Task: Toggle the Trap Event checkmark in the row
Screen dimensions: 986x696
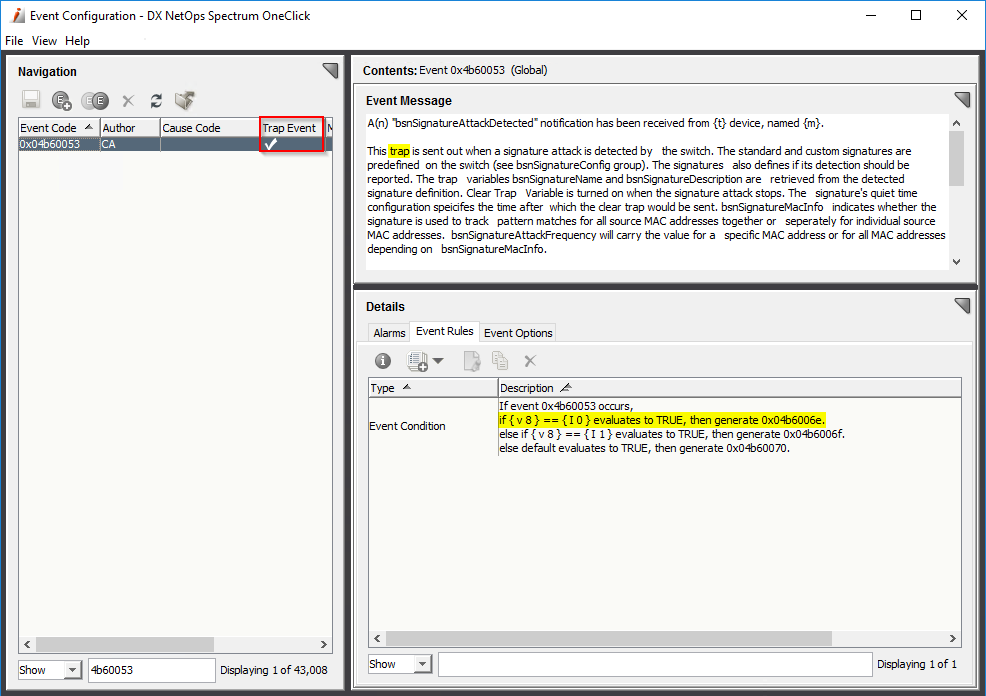Action: coord(271,144)
